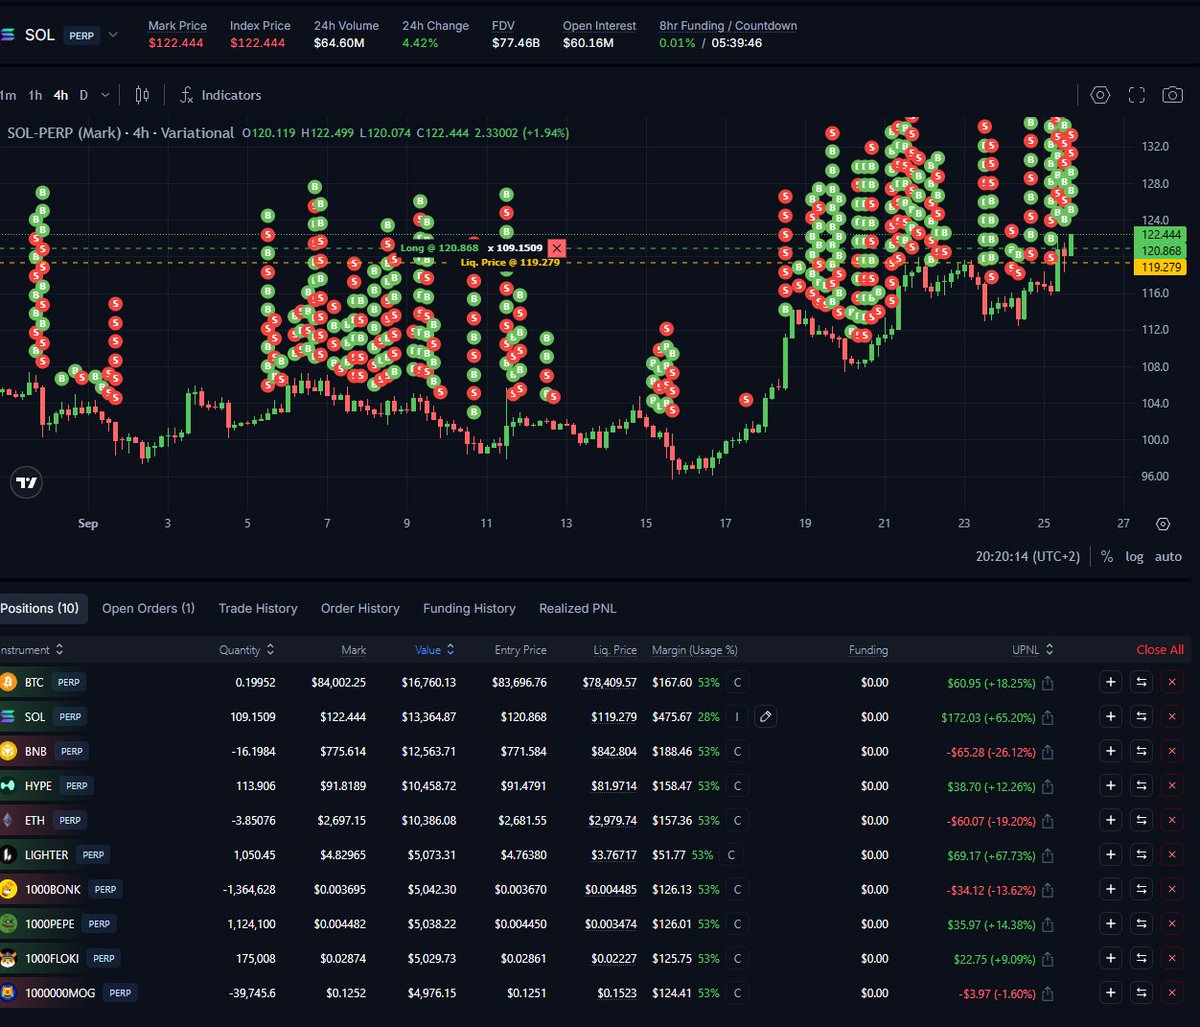Image resolution: width=1200 pixels, height=1027 pixels.
Task: Switch to Open Orders (1) tab
Action: coord(148,608)
